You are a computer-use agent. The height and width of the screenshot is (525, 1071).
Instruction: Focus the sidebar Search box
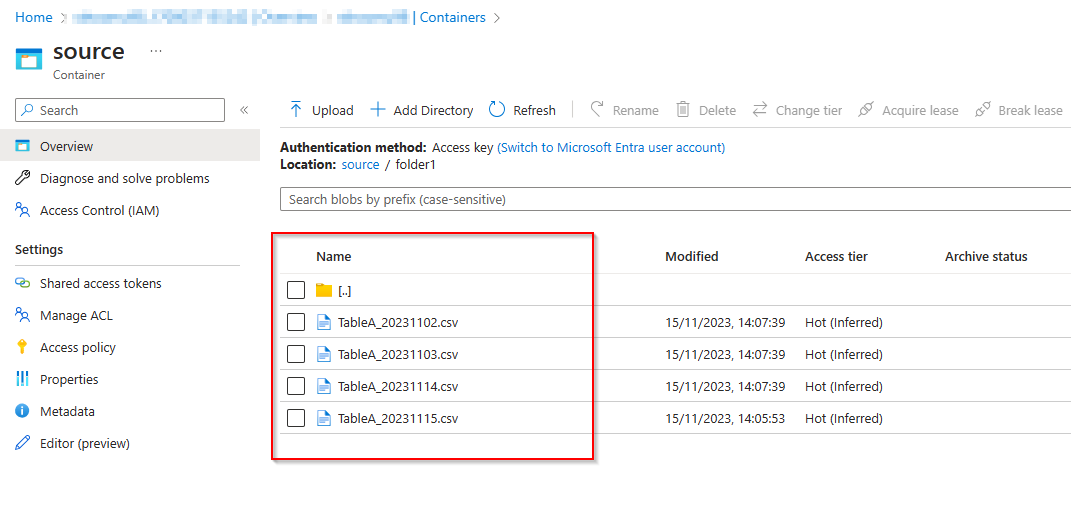(x=120, y=110)
